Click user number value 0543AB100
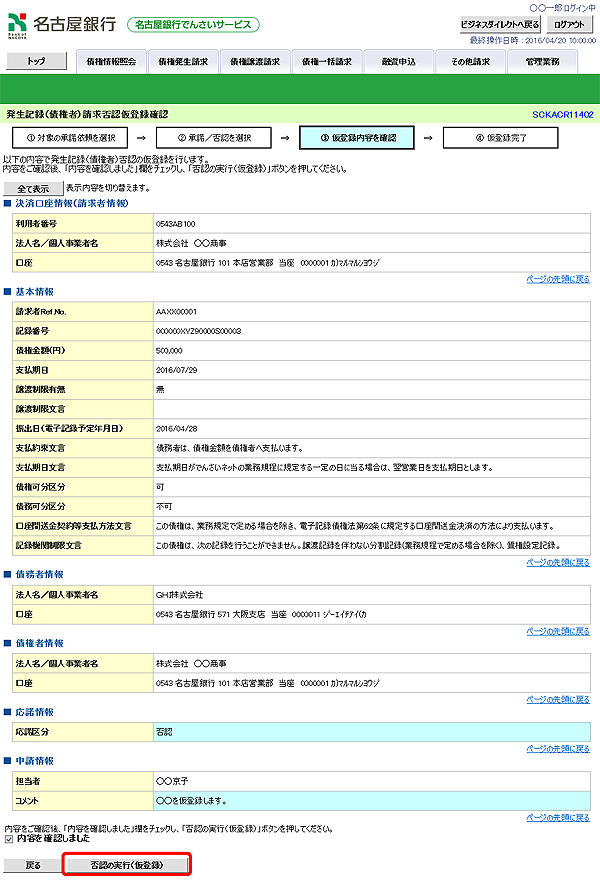 [x=175, y=224]
